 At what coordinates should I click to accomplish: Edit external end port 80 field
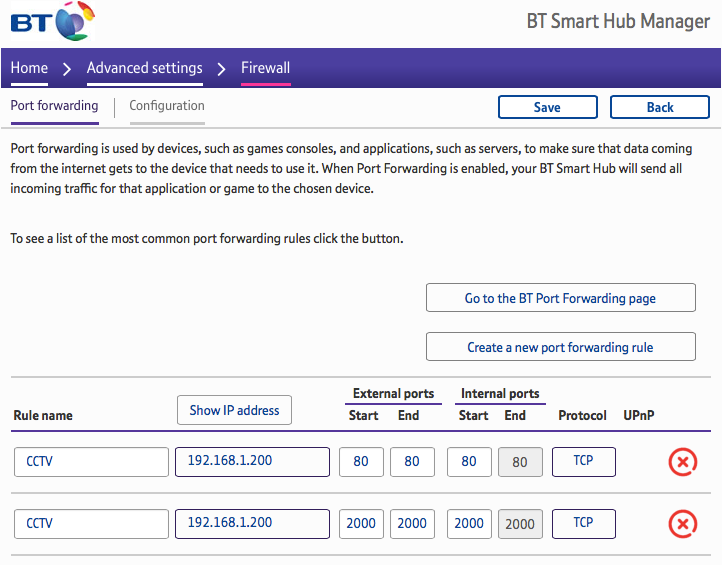pyautogui.click(x=412, y=462)
